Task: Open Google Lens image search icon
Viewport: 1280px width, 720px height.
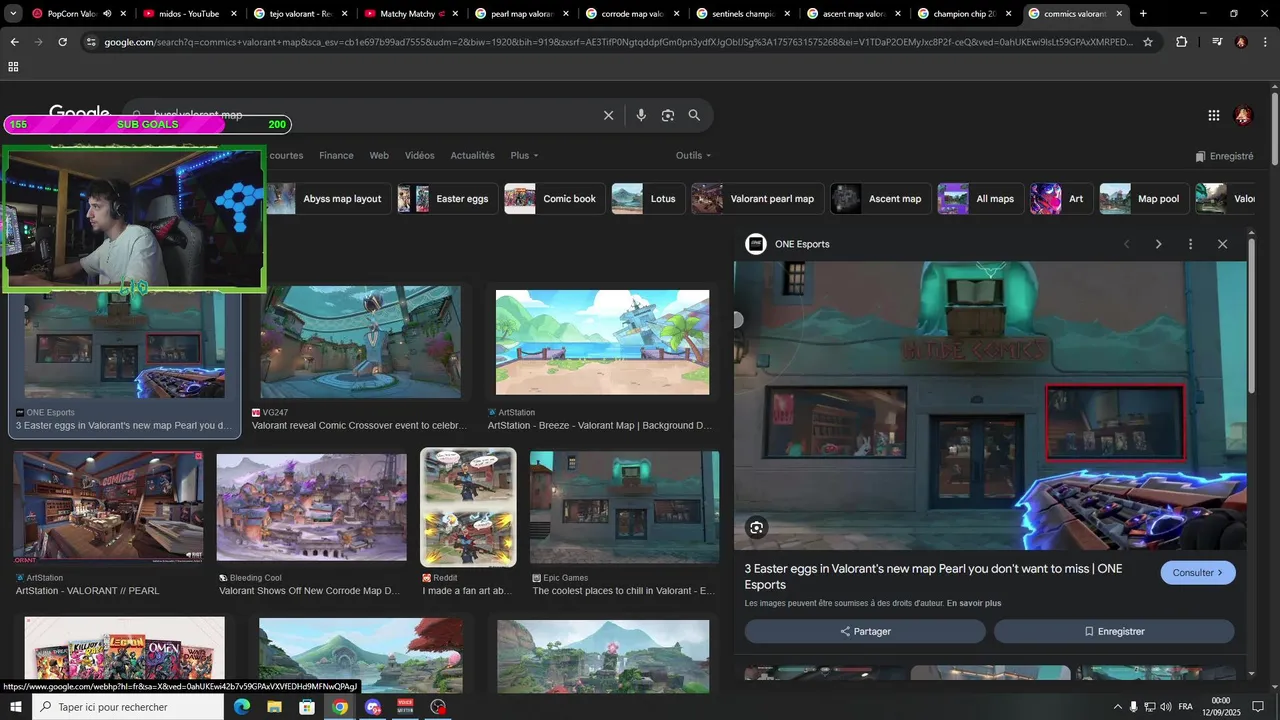Action: 668,115
